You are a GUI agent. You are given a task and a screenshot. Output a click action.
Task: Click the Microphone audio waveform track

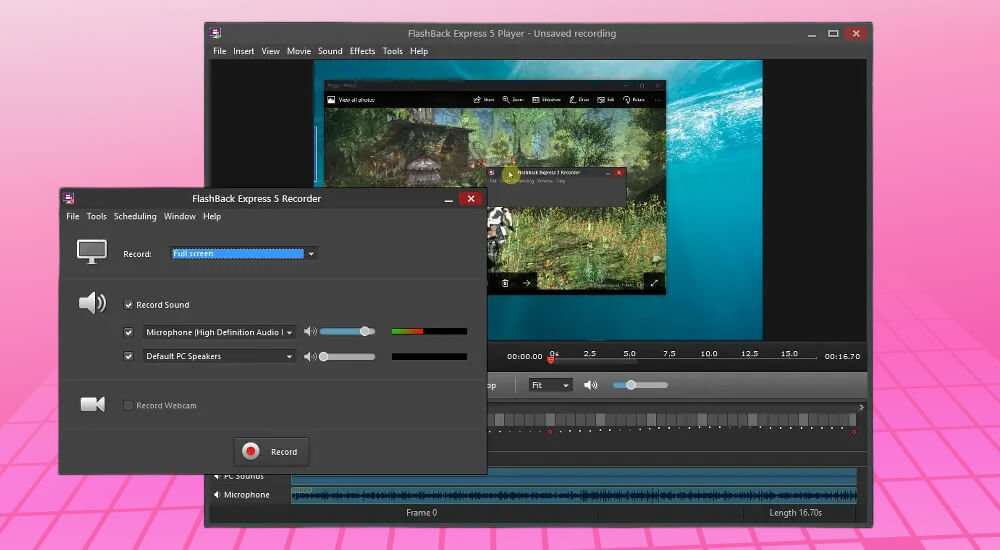coord(573,495)
